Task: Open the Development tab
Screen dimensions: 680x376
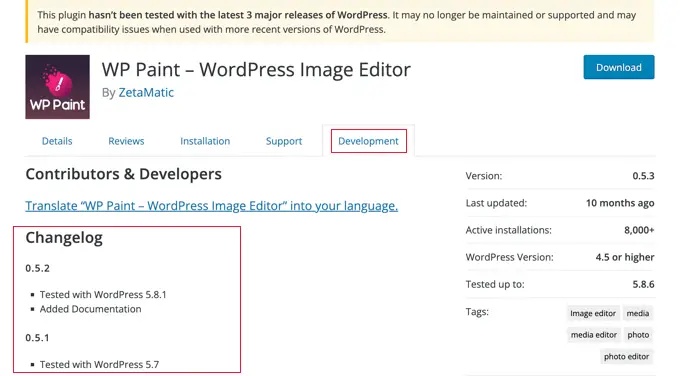Action: (368, 141)
